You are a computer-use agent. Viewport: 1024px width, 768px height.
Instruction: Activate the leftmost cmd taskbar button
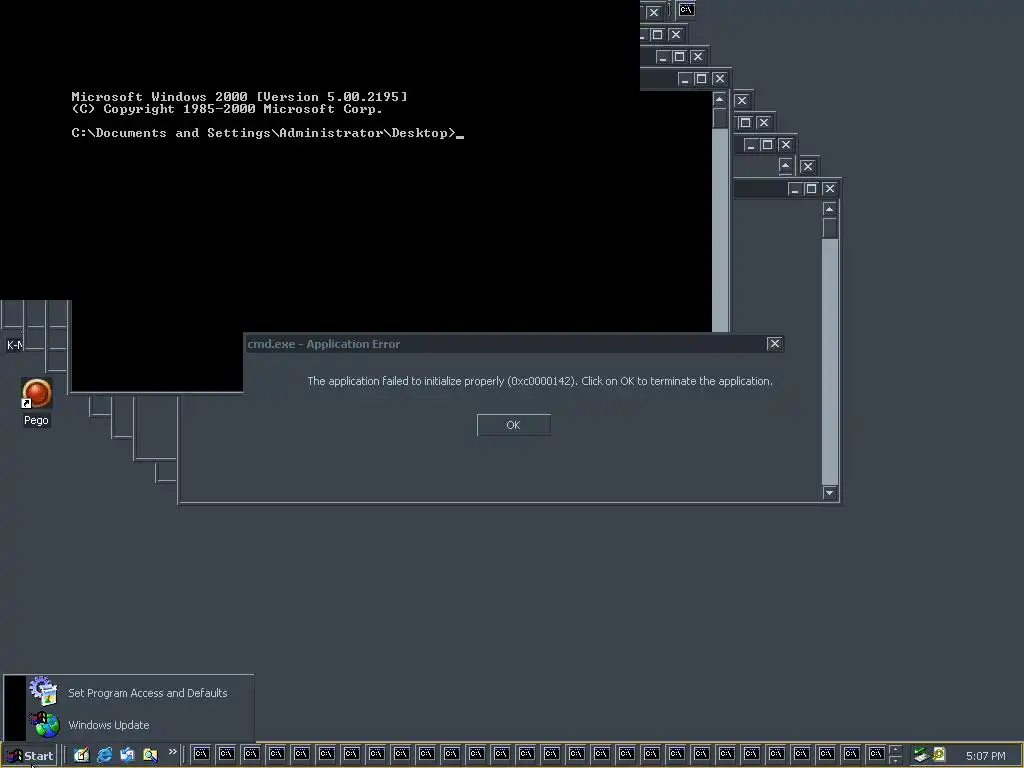[x=201, y=754]
